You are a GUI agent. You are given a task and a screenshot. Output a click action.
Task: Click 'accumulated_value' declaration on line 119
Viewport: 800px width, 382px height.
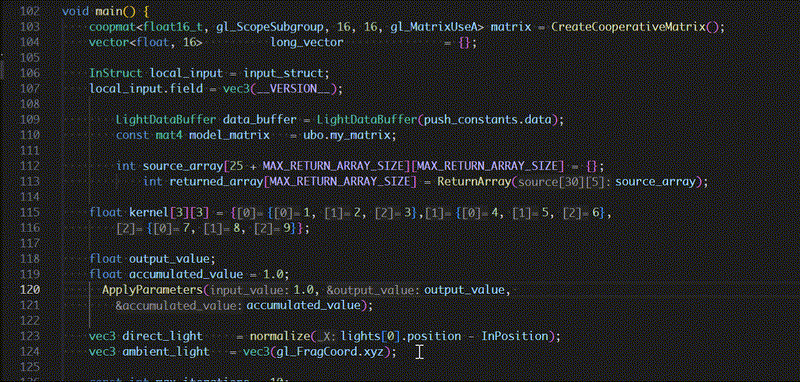[186, 274]
